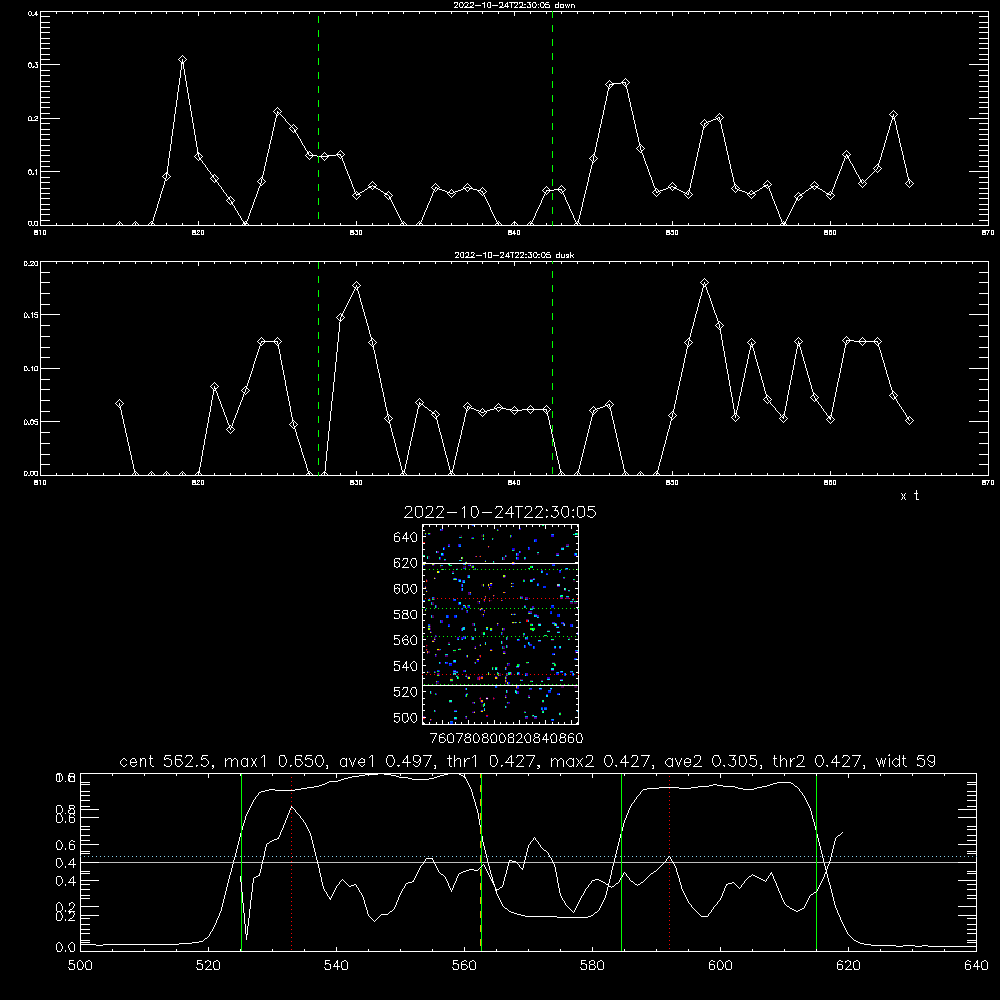Click the red dotted line at 592 in bottom plot
1000x1000 pixels.
670,862
